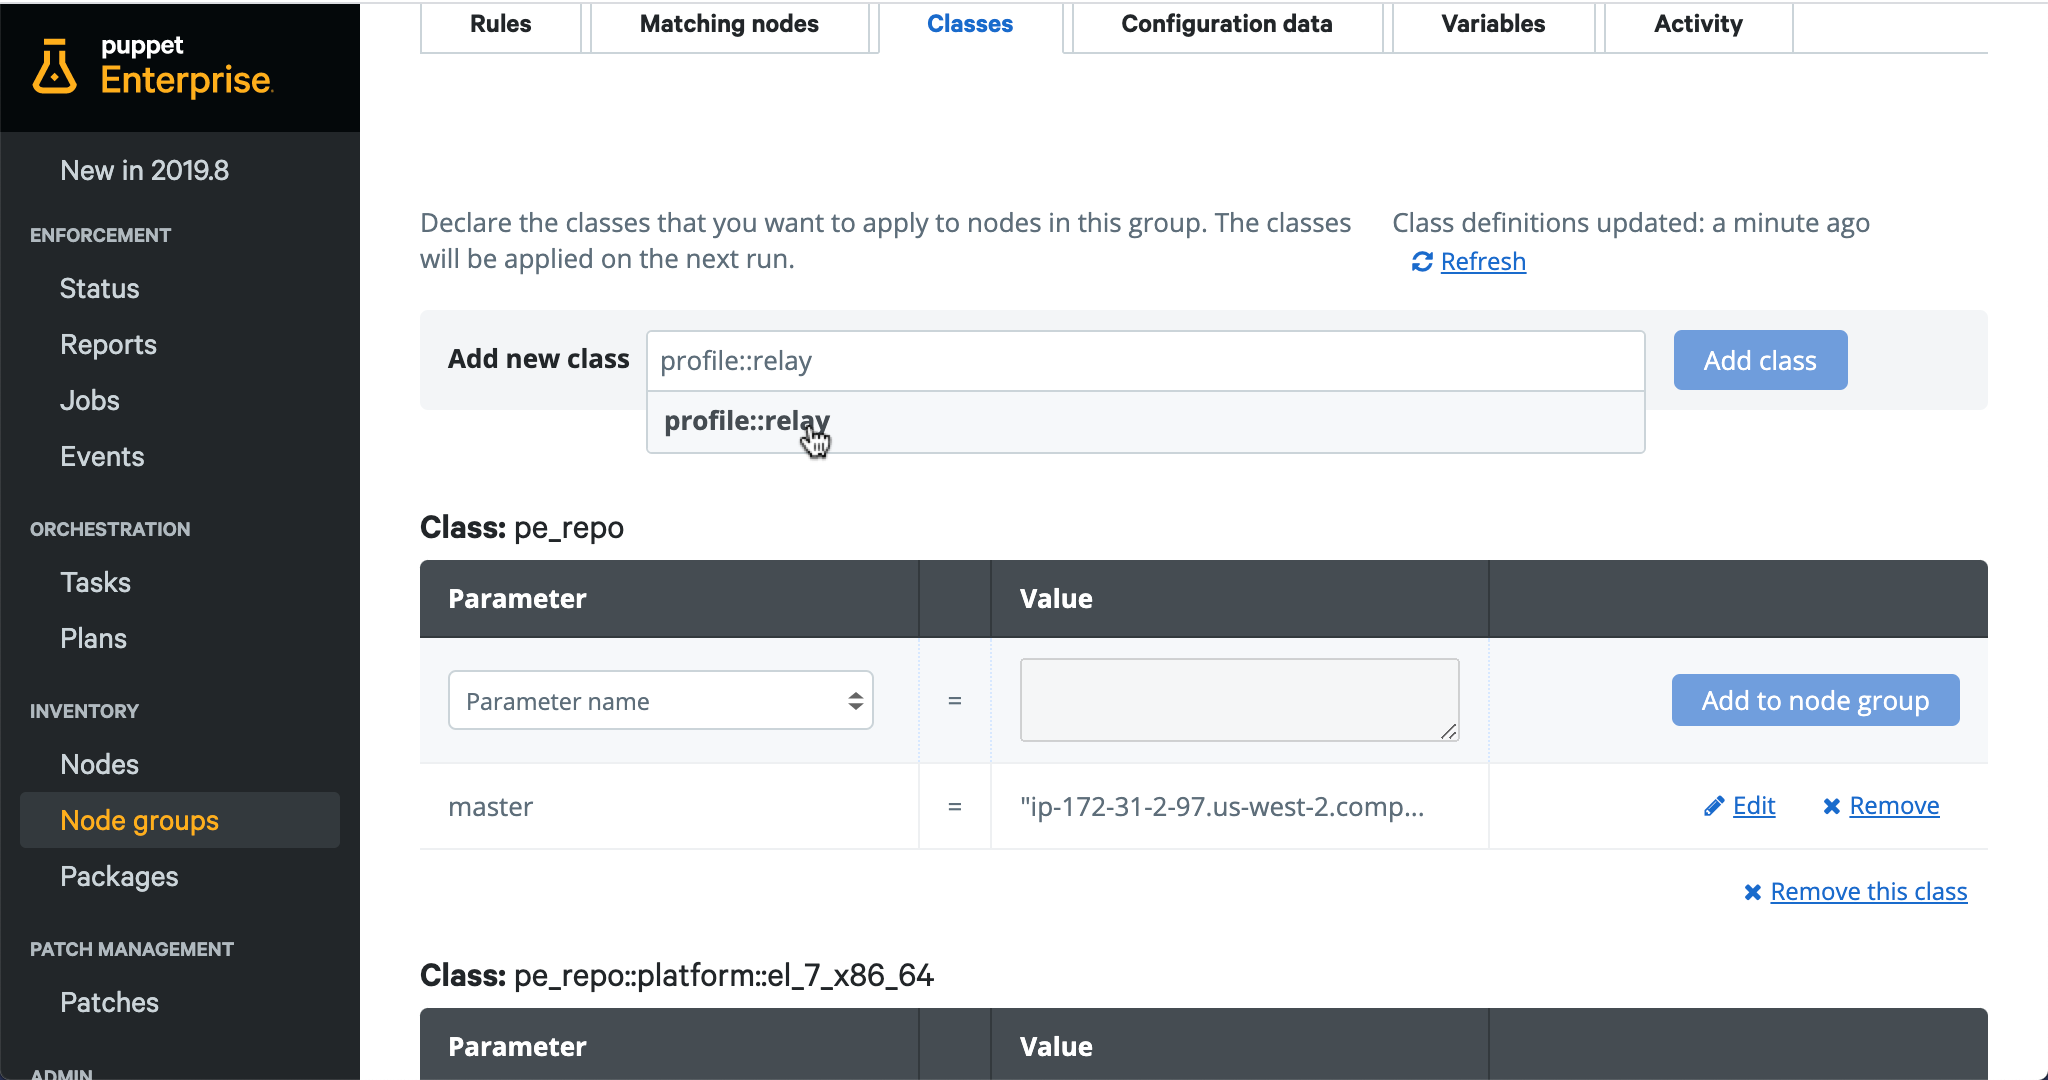Click the Edit link for master parameter

point(1754,806)
